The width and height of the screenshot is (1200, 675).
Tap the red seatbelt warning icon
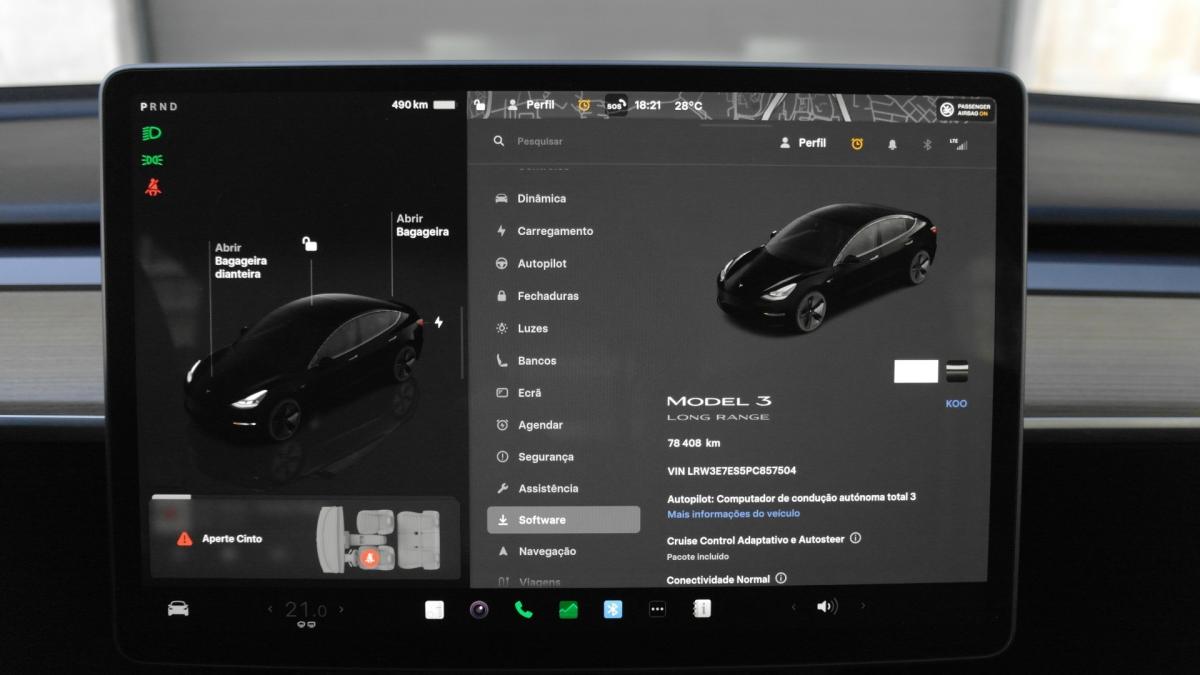click(x=153, y=187)
